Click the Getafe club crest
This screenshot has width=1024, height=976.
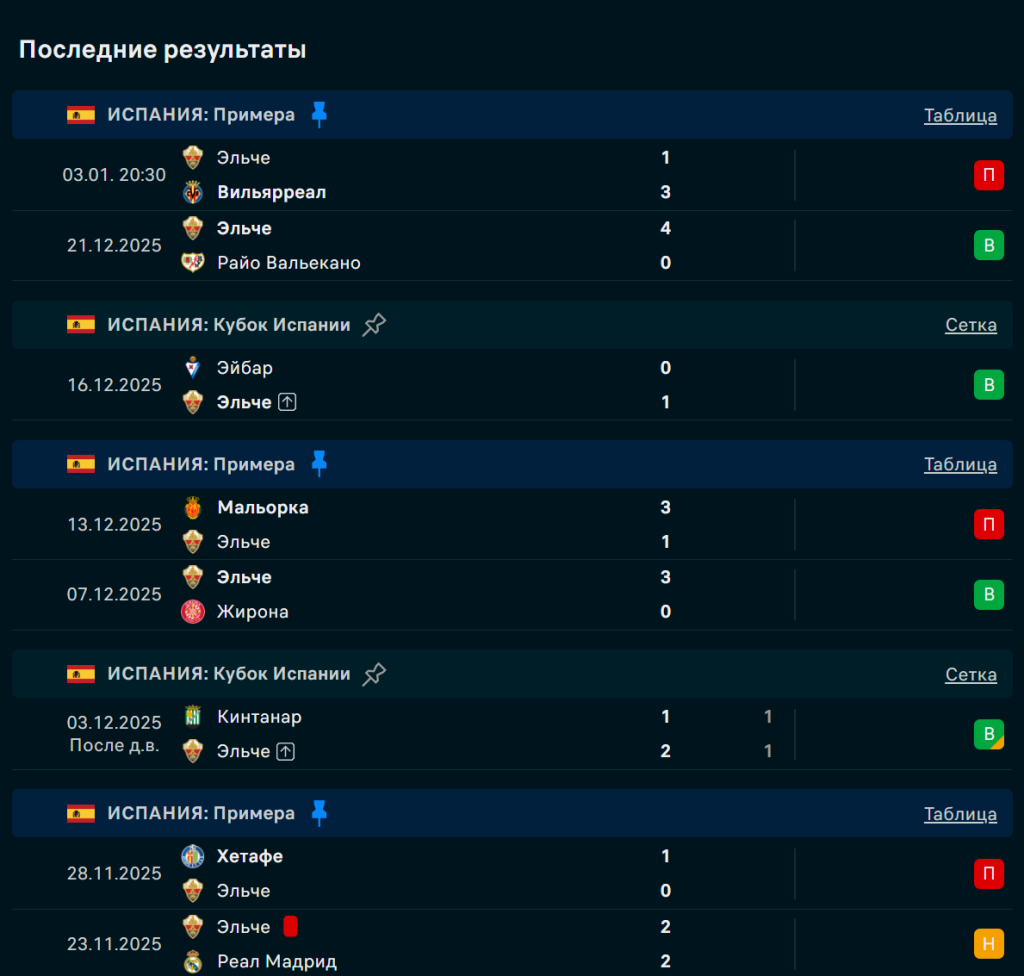[193, 857]
